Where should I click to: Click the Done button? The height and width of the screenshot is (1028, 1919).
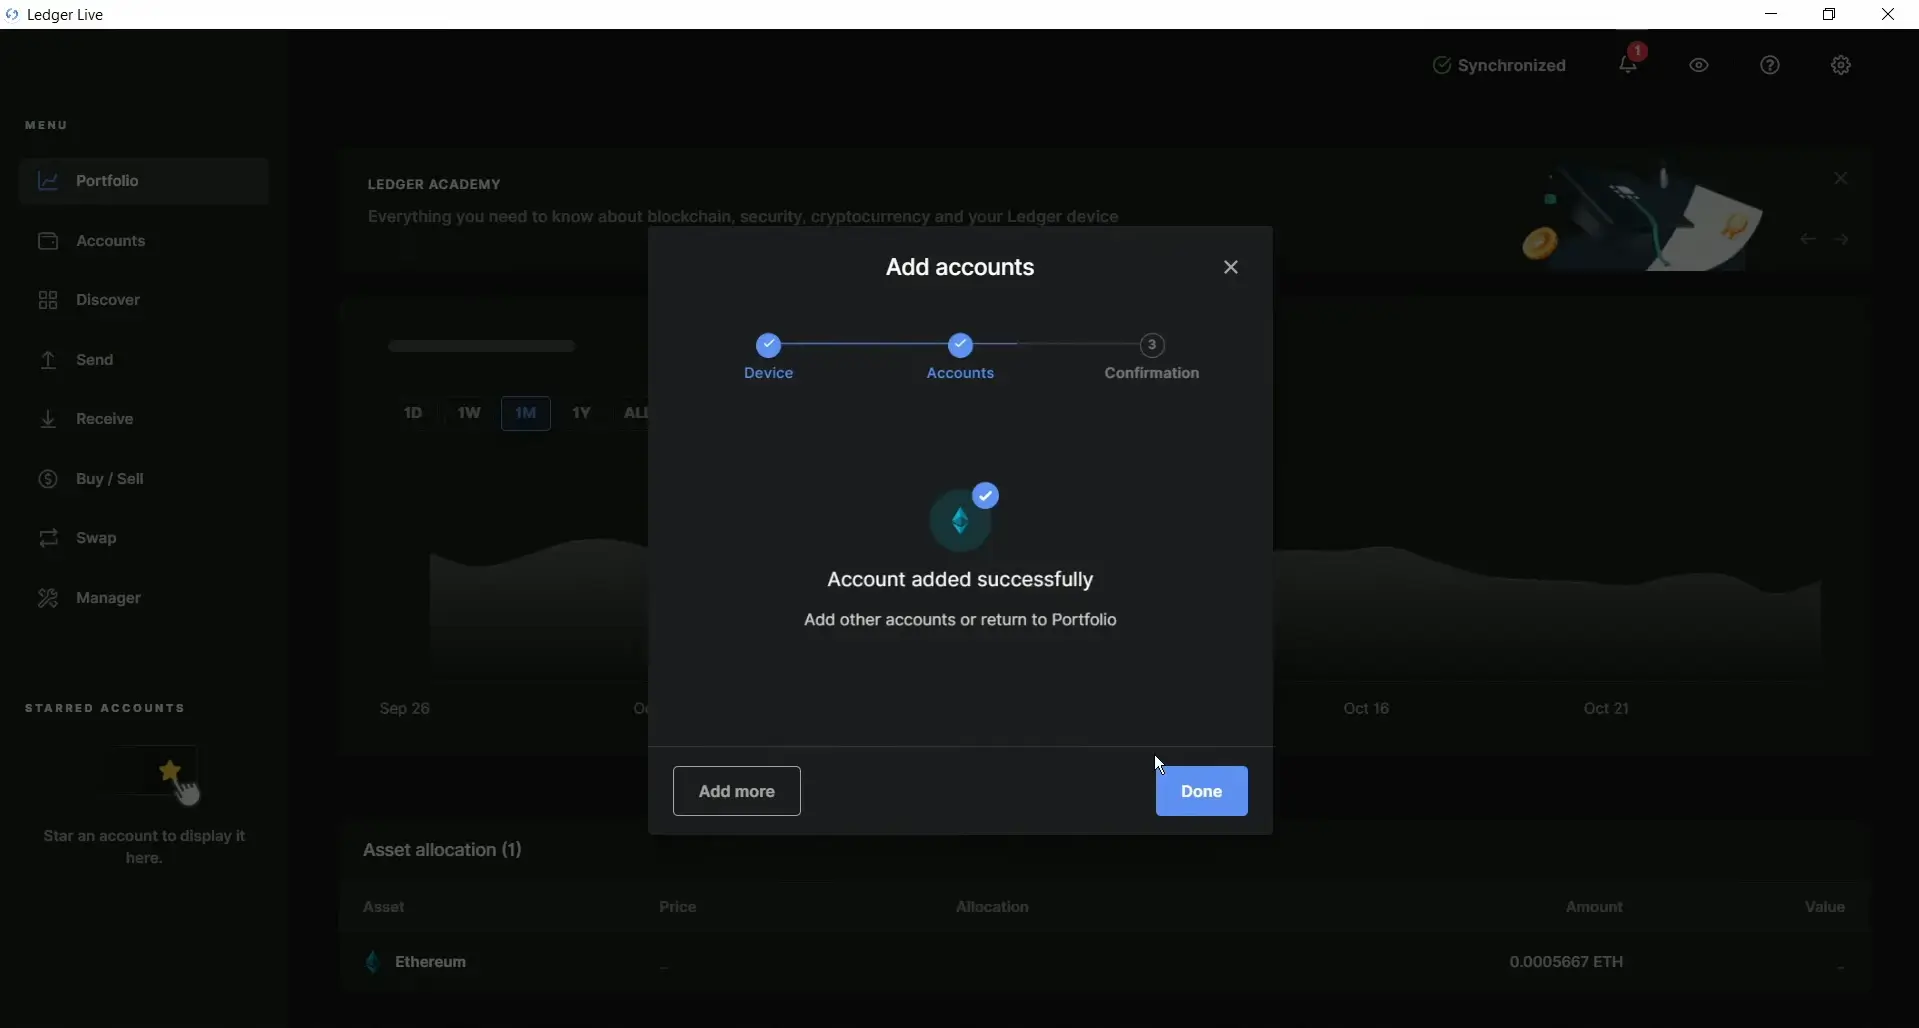[x=1201, y=791]
